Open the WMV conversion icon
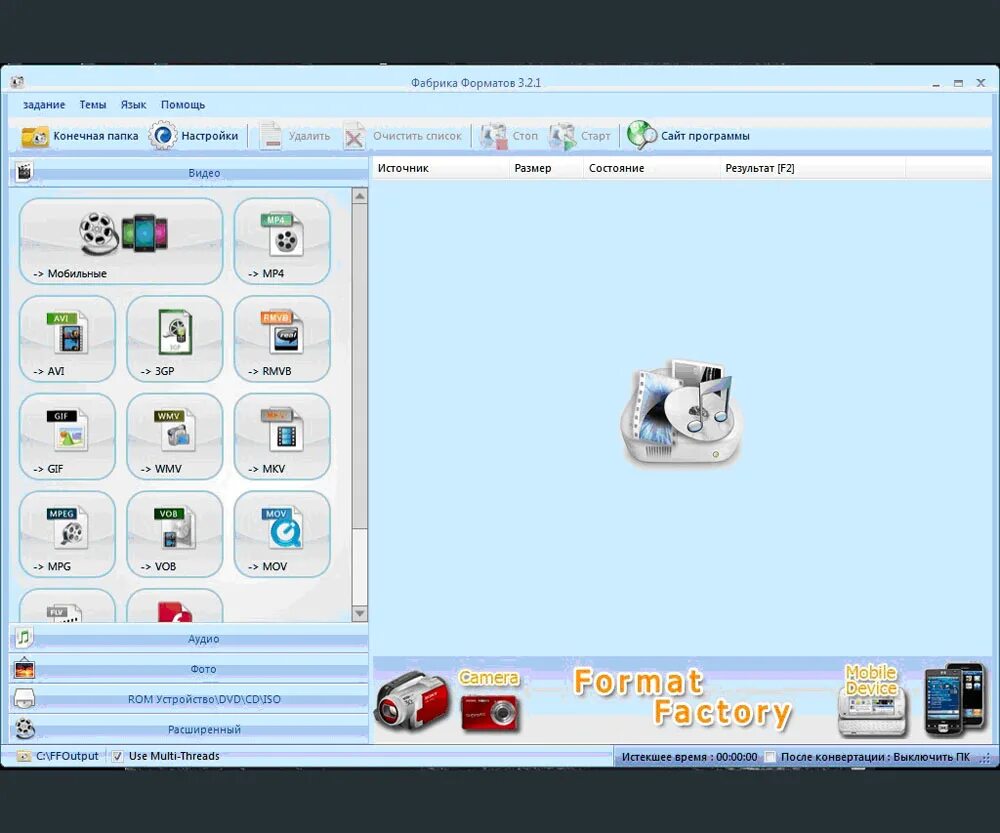Image resolution: width=1000 pixels, height=833 pixels. click(x=175, y=436)
